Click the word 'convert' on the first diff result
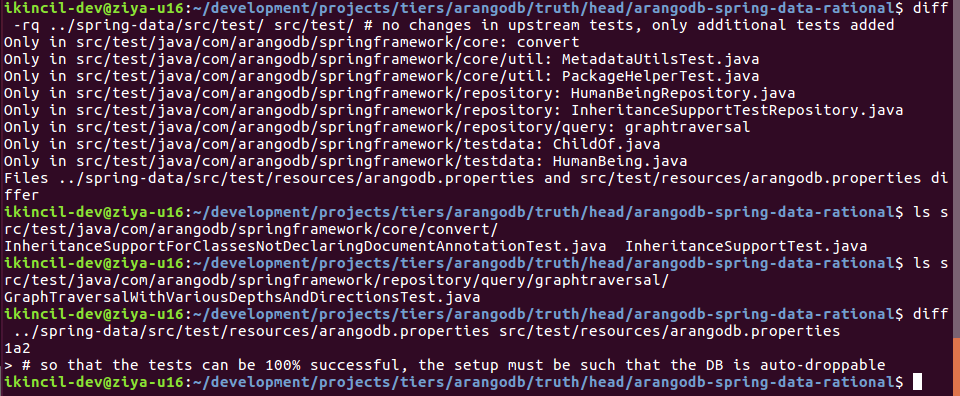The width and height of the screenshot is (960, 396). click(548, 42)
